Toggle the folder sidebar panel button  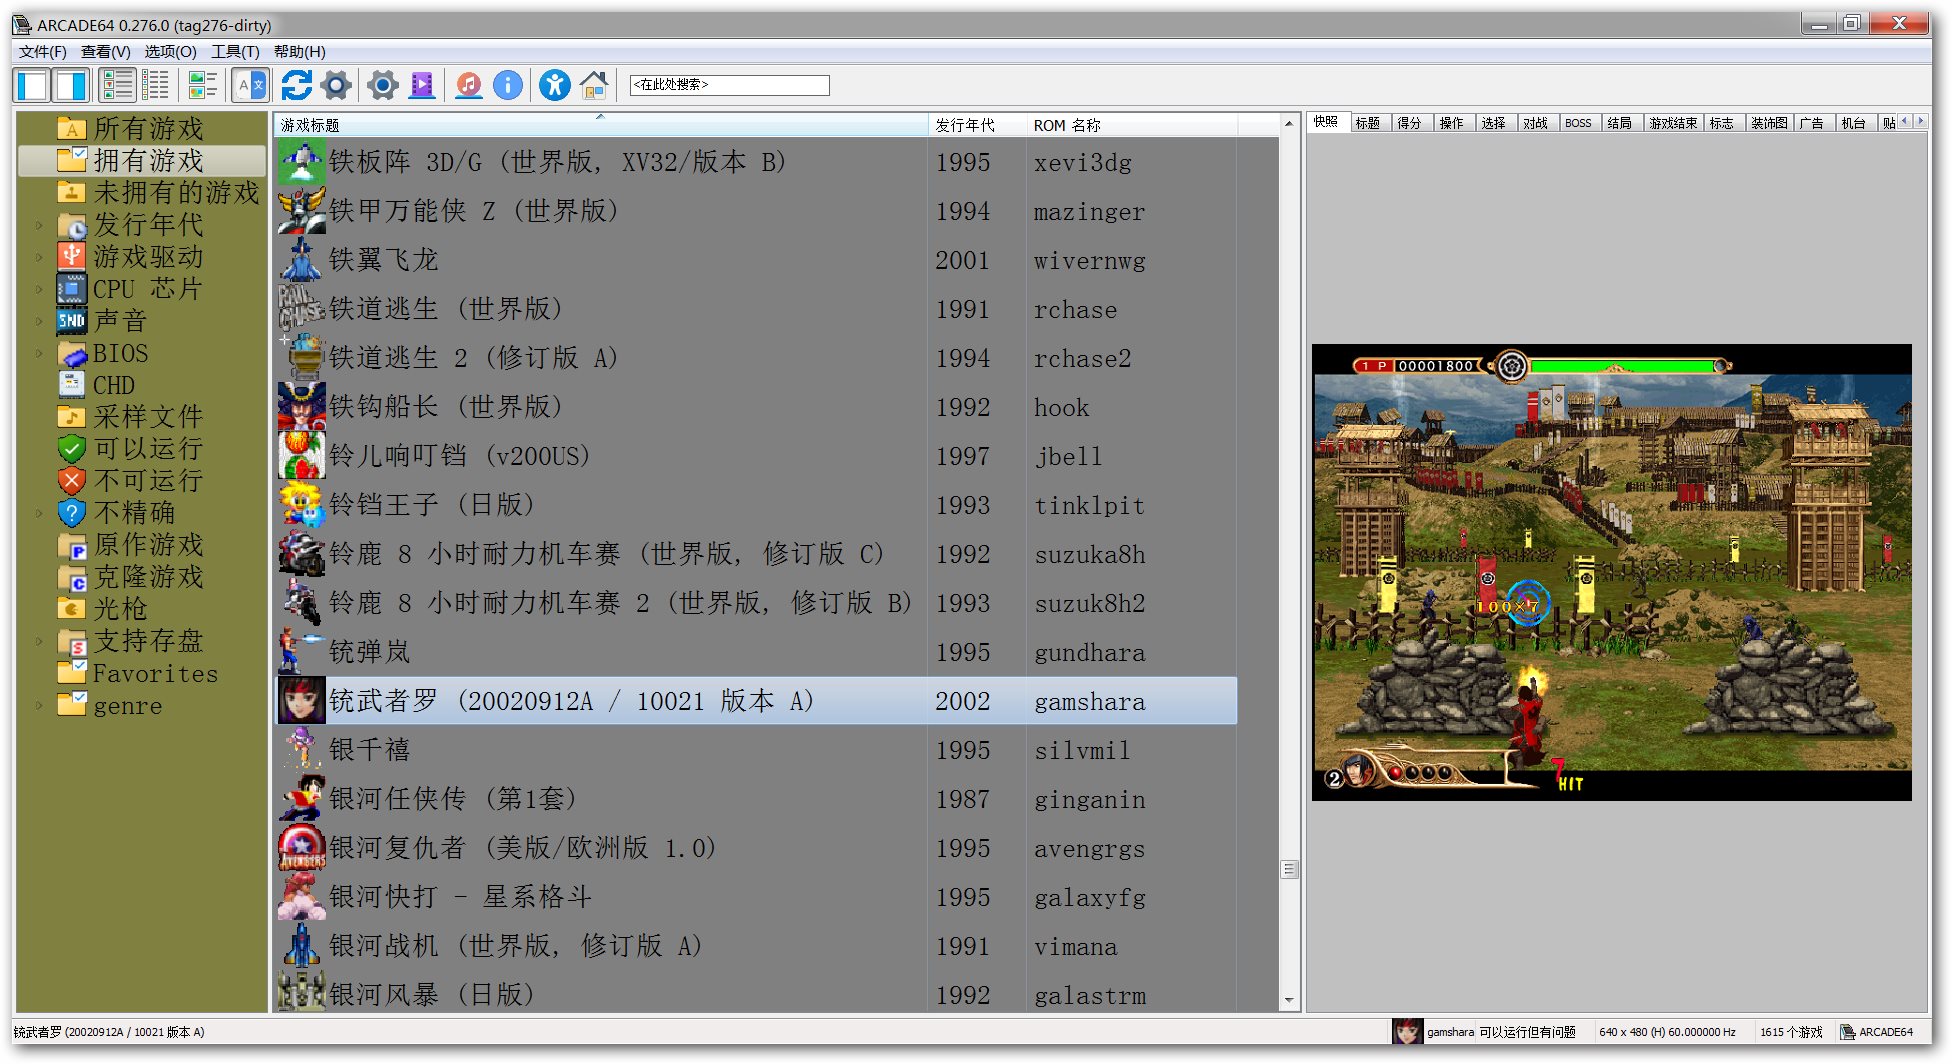(x=32, y=86)
